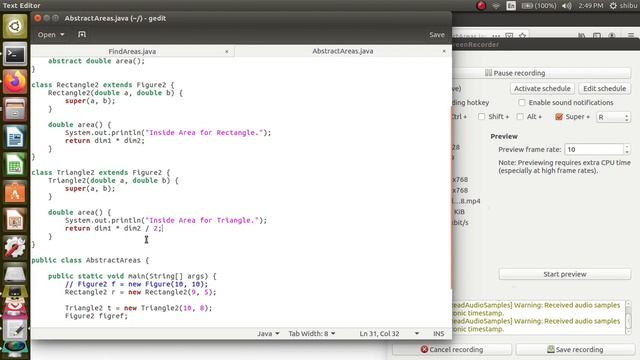The image size is (640, 360).
Task: Click the 2:49 PM clock menu
Action: click(x=590, y=6)
